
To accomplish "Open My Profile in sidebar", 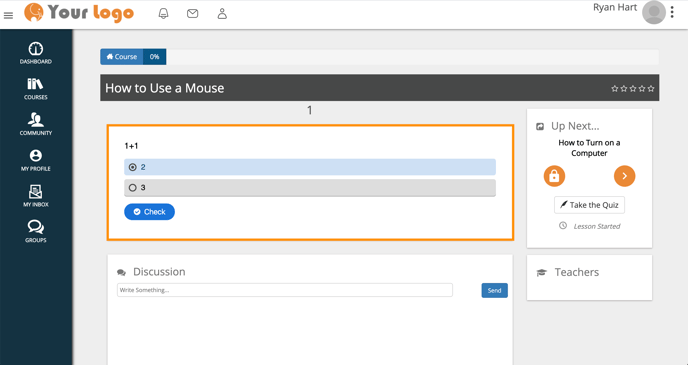I will coord(36,161).
